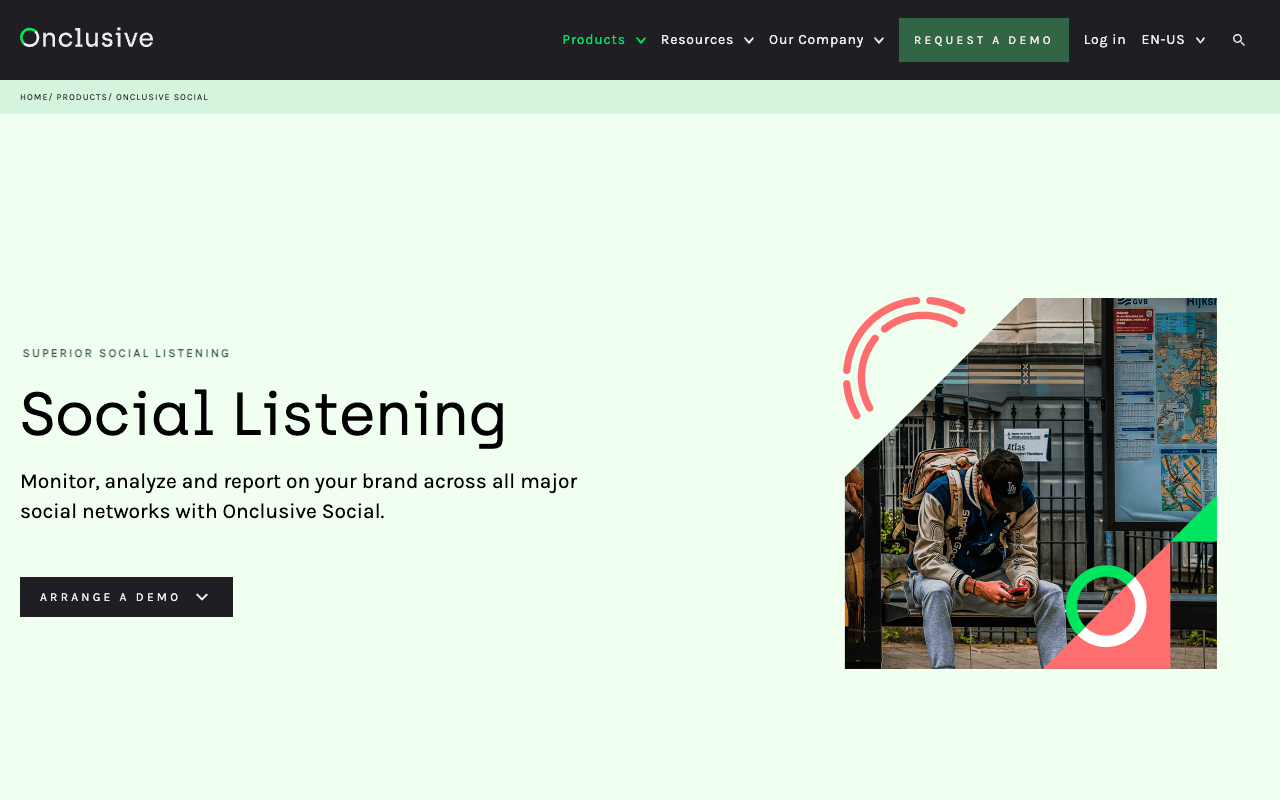The image size is (1280, 800).
Task: Go to Home breadcrumb
Action: coord(34,97)
